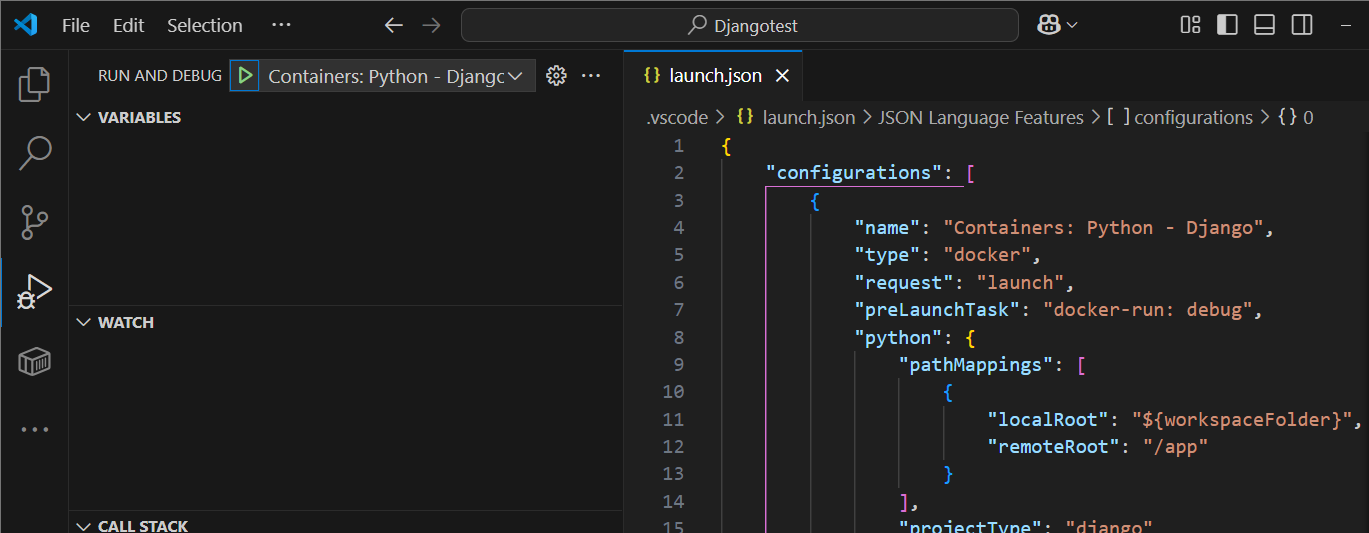The image size is (1369, 533).
Task: Open the File menu
Action: (75, 25)
